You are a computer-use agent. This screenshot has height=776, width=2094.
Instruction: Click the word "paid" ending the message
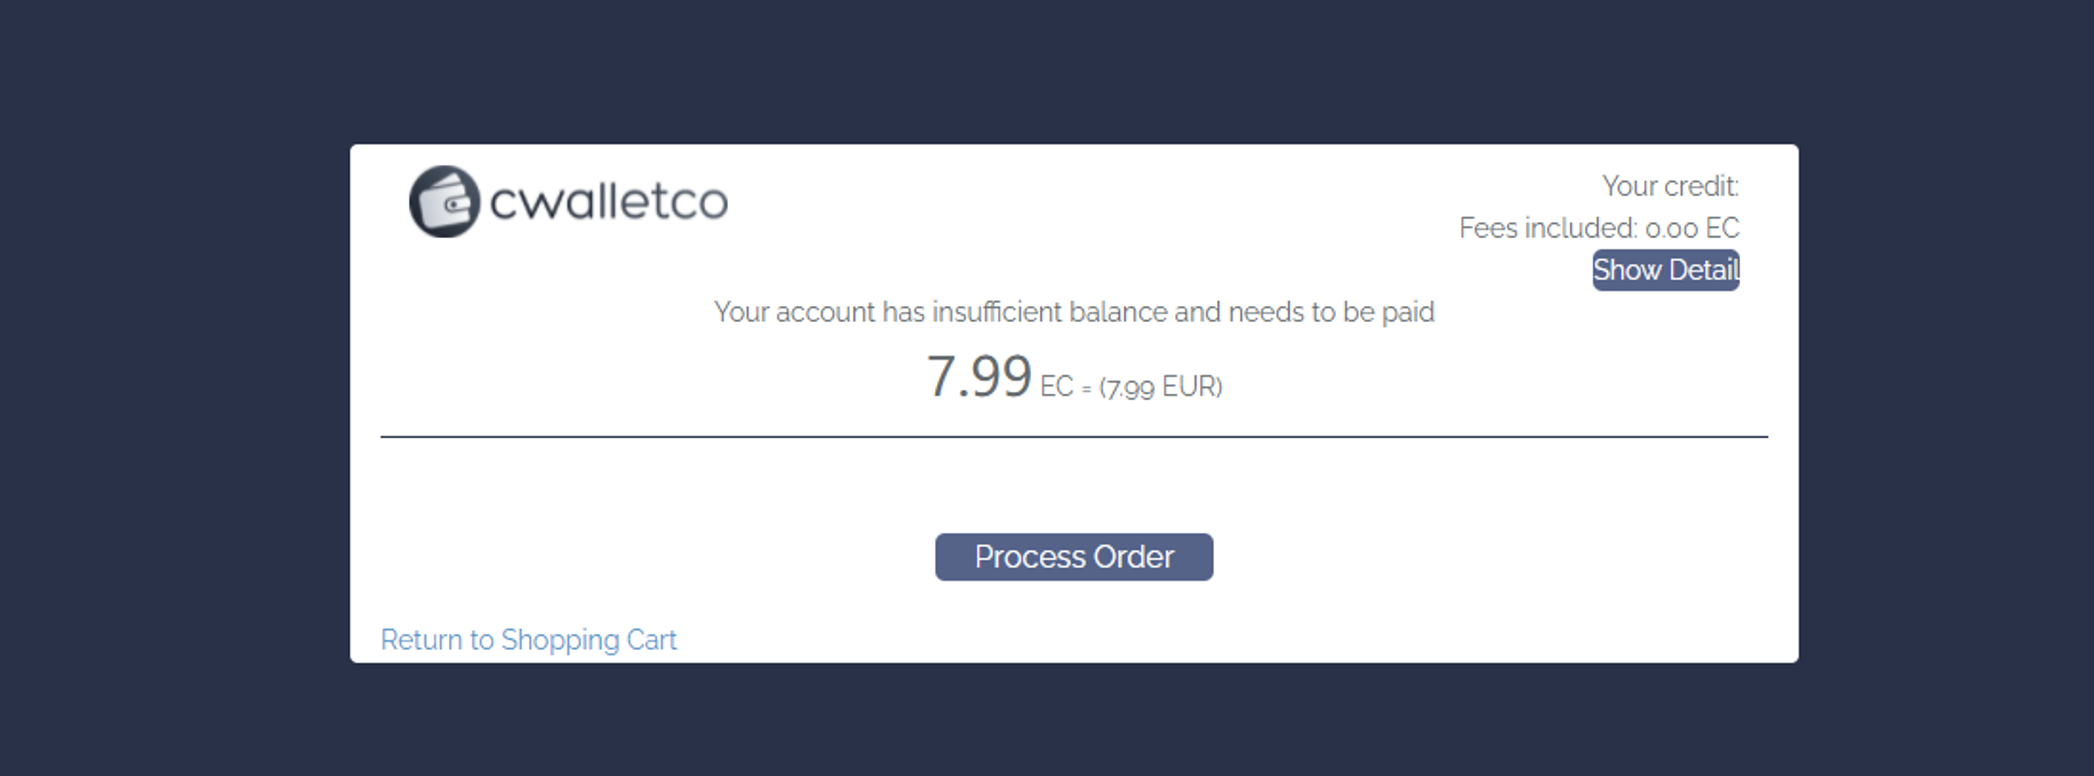[x=1408, y=312]
